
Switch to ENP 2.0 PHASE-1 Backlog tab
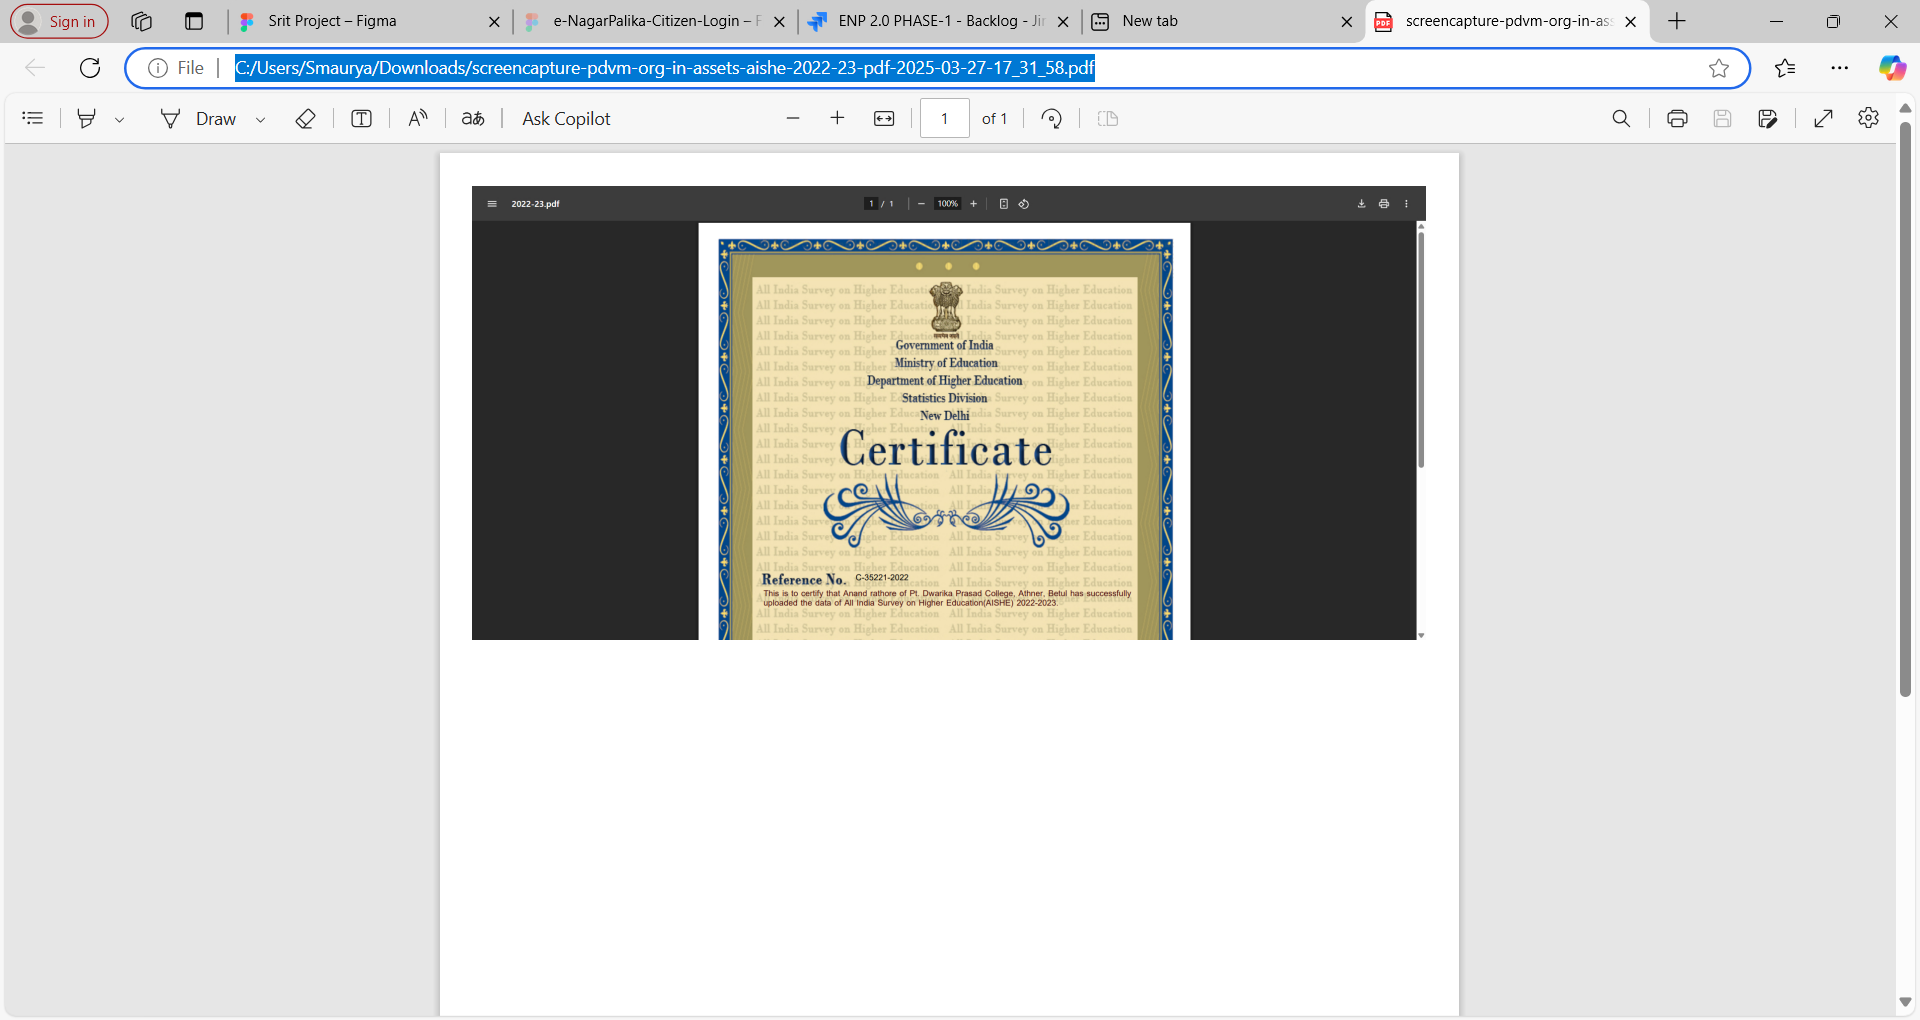[x=938, y=21]
